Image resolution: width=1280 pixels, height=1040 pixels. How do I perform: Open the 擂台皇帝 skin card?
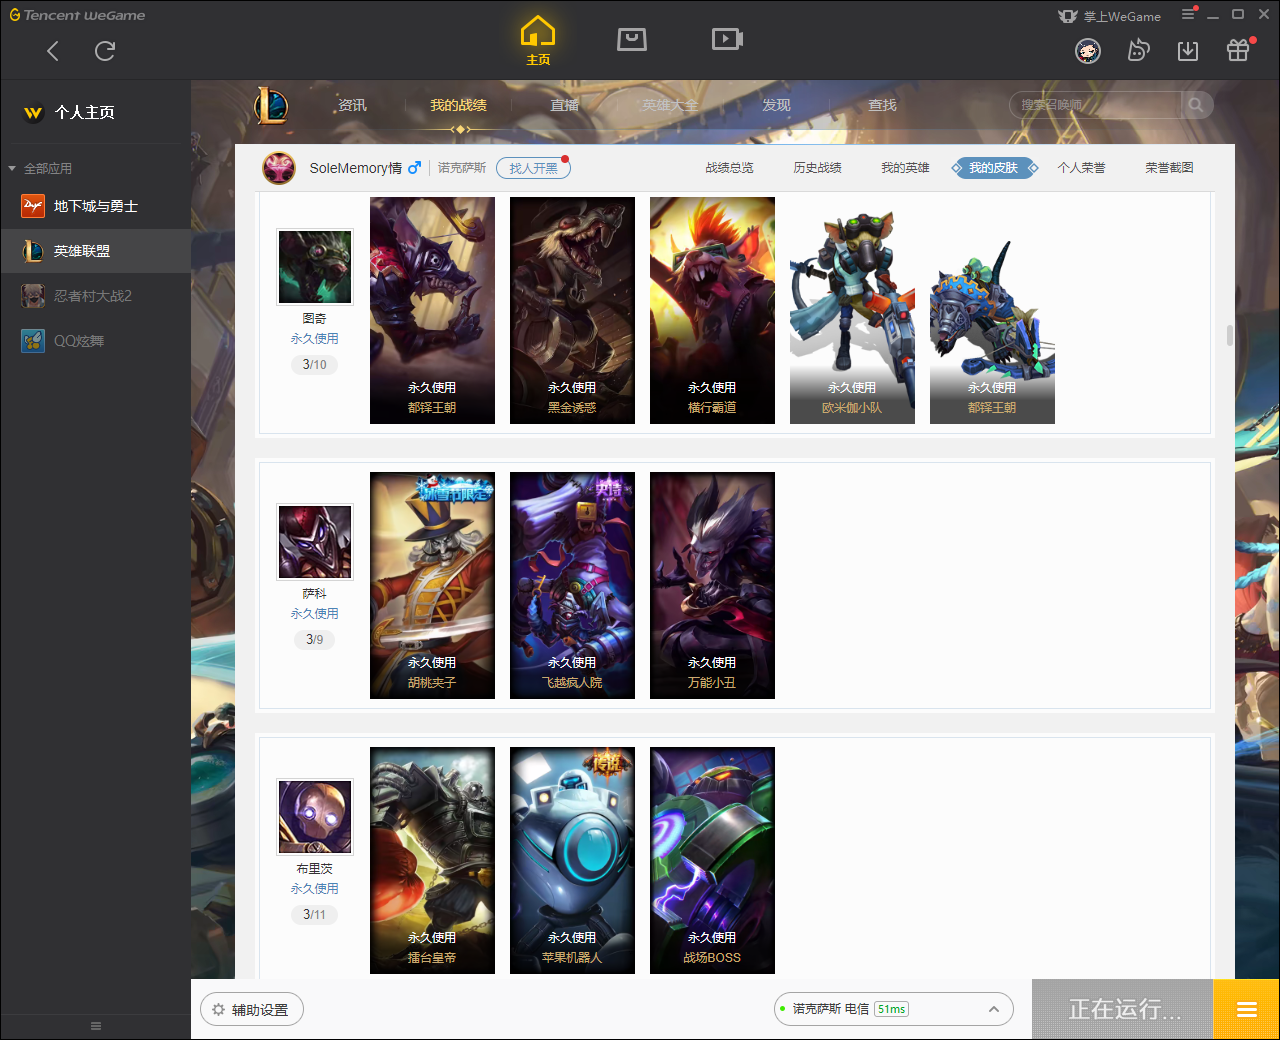[x=432, y=860]
